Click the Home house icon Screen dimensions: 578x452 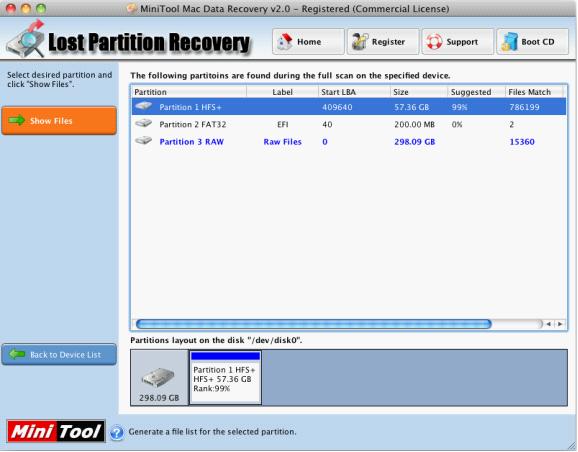285,42
